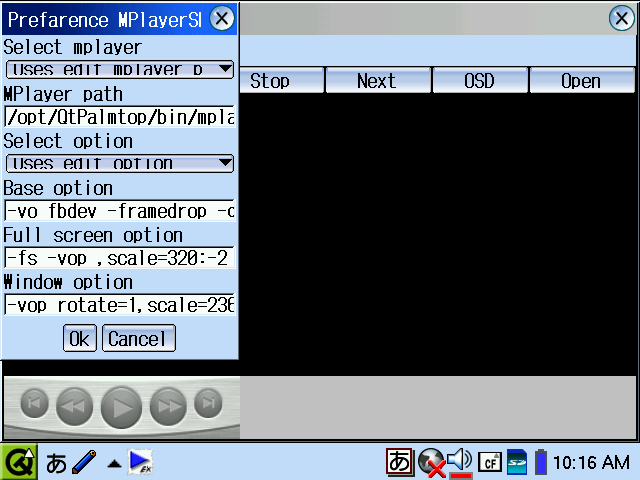Image resolution: width=640 pixels, height=480 pixels.
Task: Click the Full screen option field
Action: click(120, 258)
